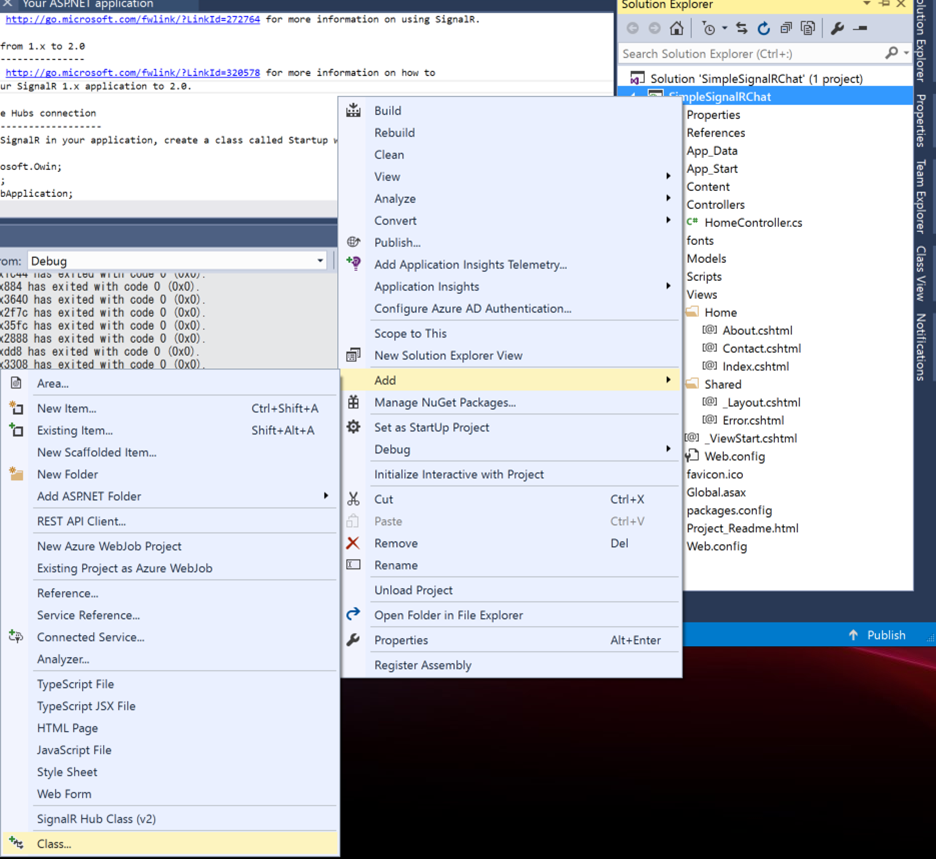936x859 pixels.
Task: Select _Layout.cshtml in the Shared folder
Action: coord(763,402)
